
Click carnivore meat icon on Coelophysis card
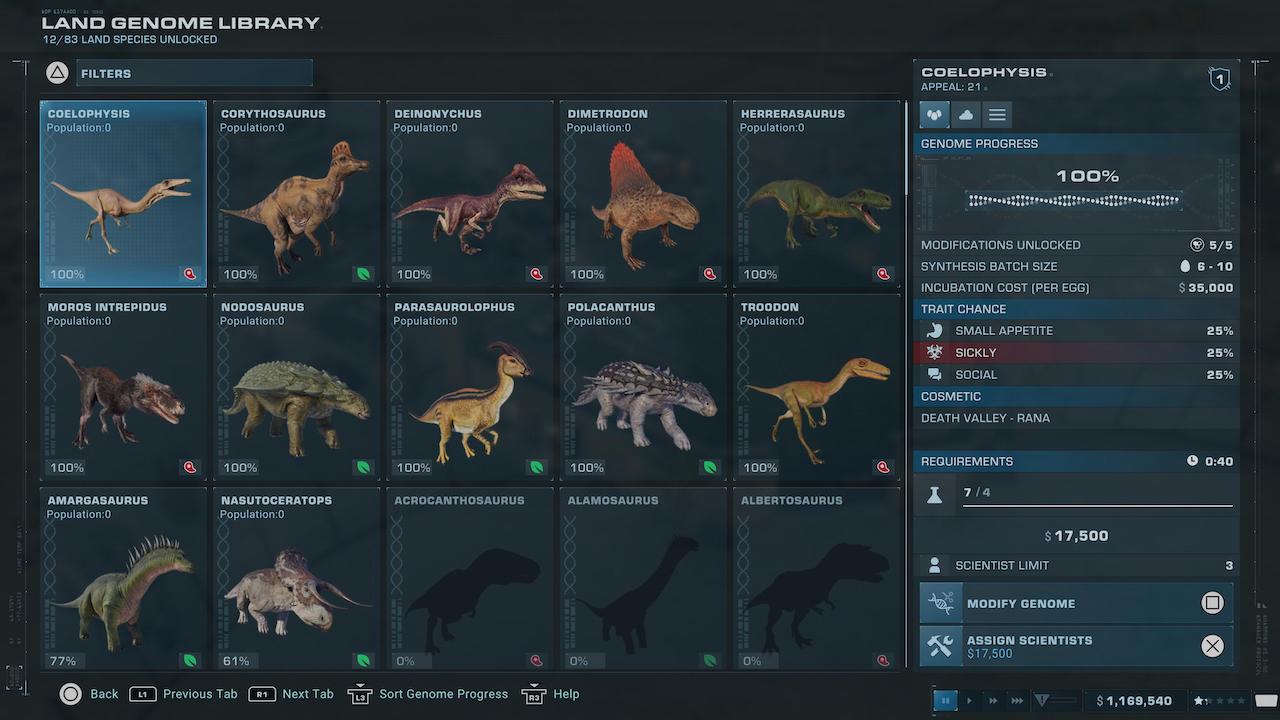(x=190, y=274)
